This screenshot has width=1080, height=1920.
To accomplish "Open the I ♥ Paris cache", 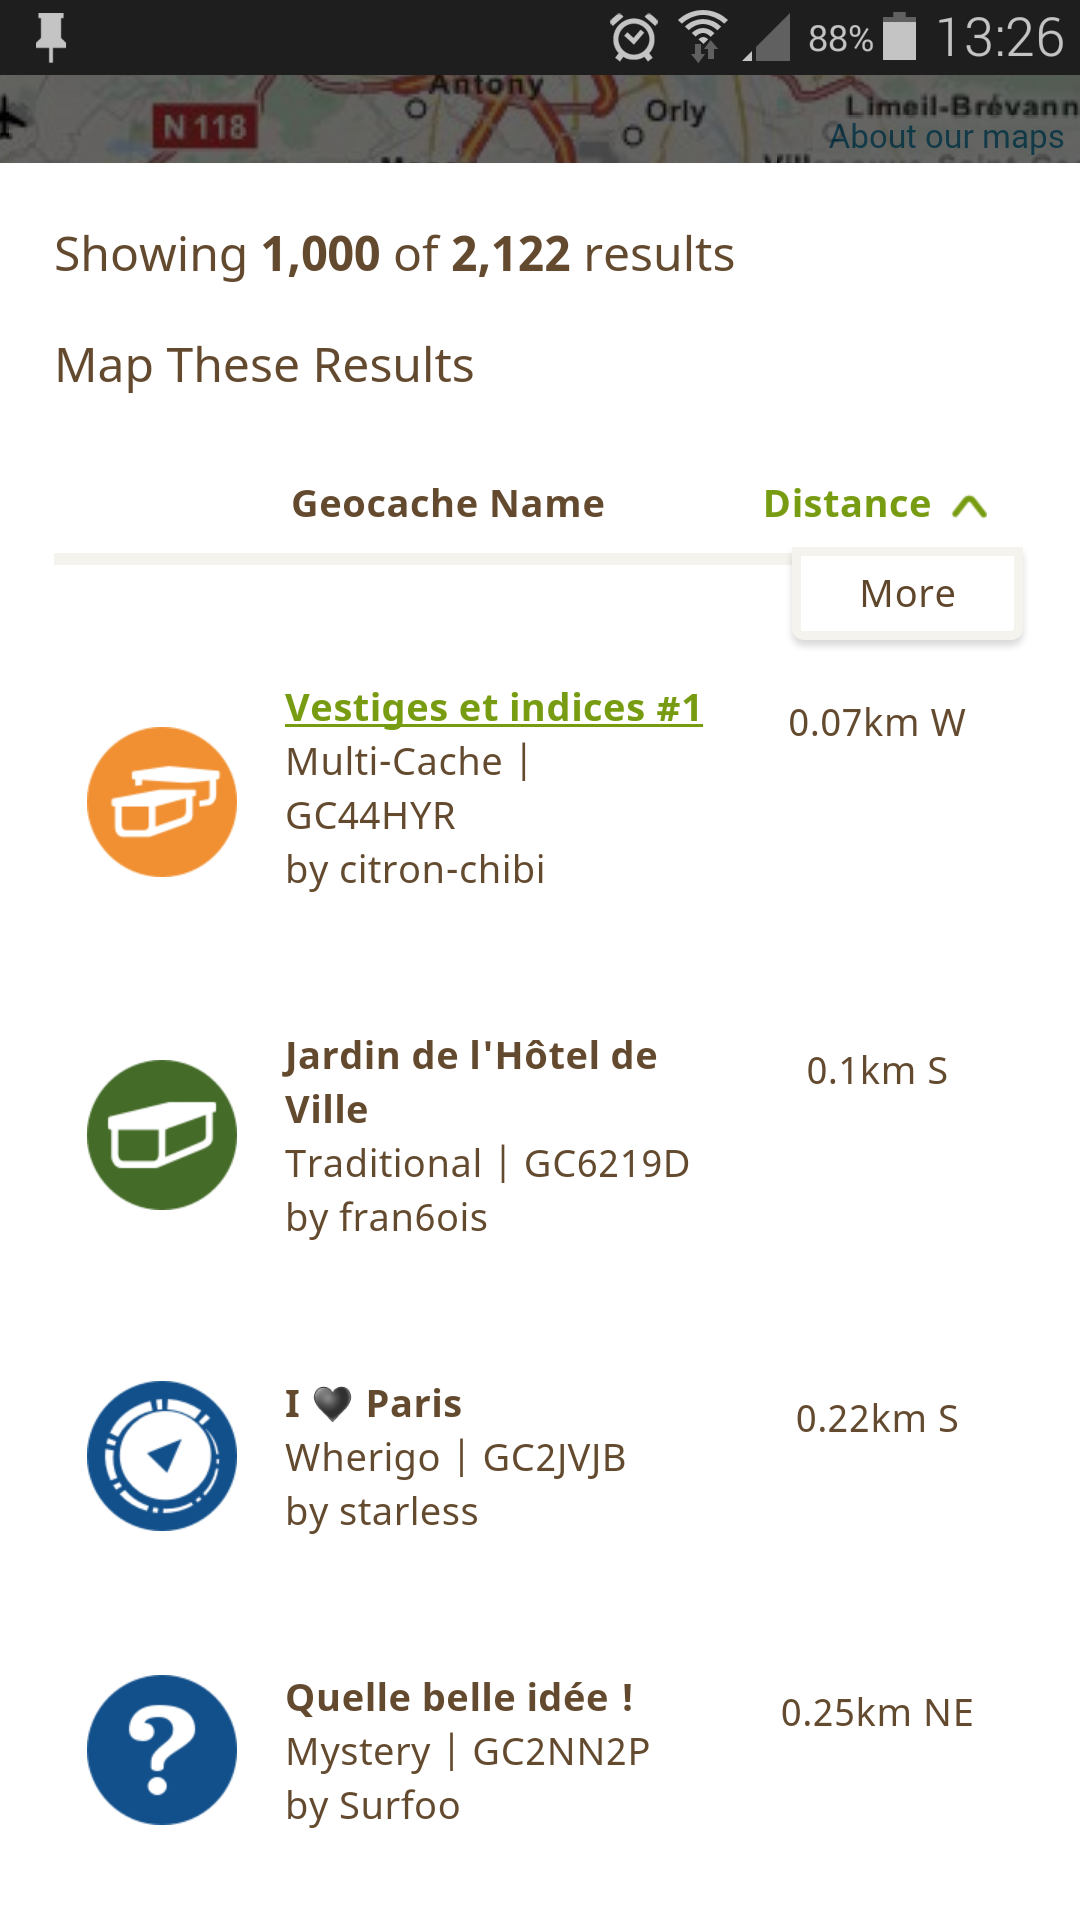I will [374, 1403].
